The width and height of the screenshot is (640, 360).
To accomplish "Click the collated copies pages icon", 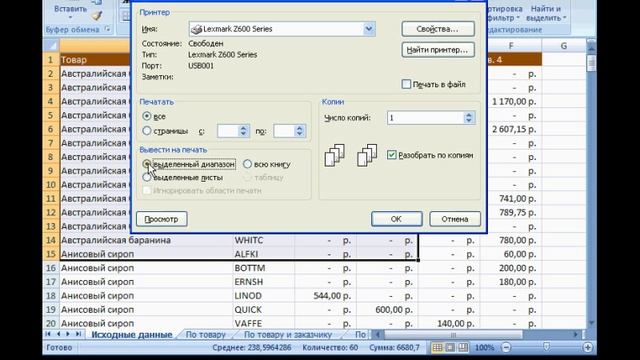I will click(x=335, y=155).
